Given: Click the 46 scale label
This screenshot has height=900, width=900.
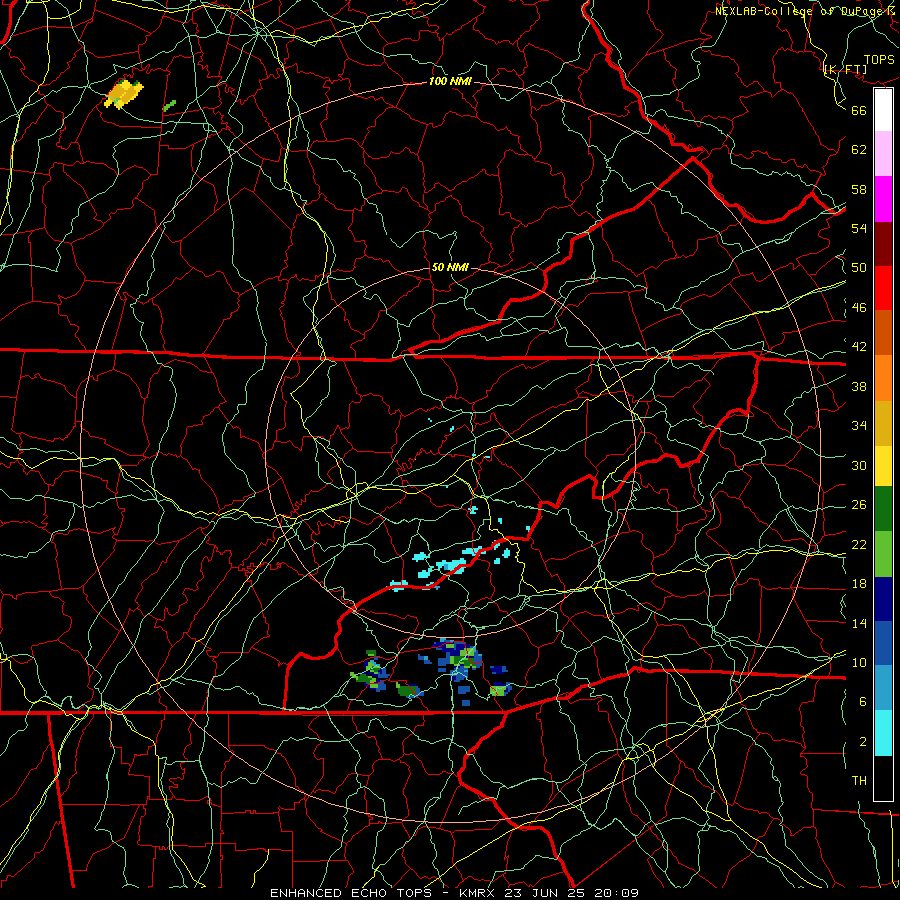Looking at the screenshot, I should click(859, 308).
